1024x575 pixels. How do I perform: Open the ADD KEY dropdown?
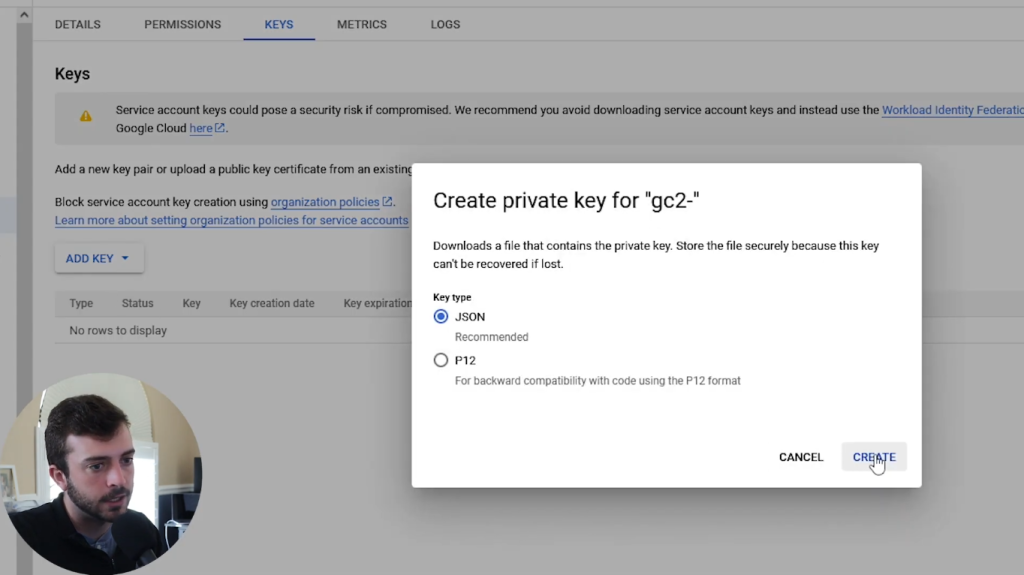click(x=98, y=258)
